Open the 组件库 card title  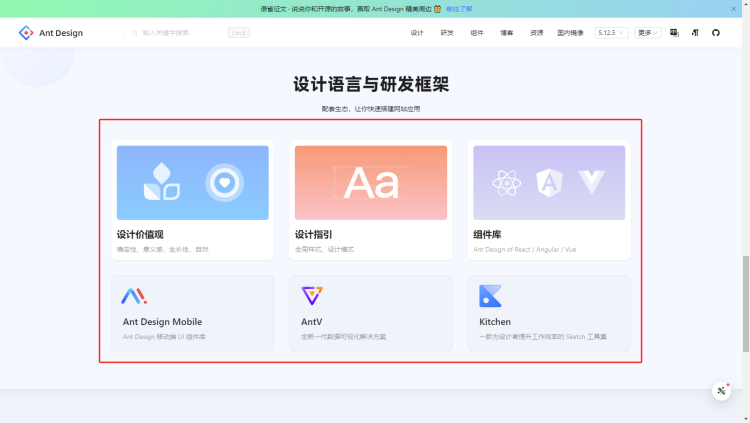(x=487, y=234)
